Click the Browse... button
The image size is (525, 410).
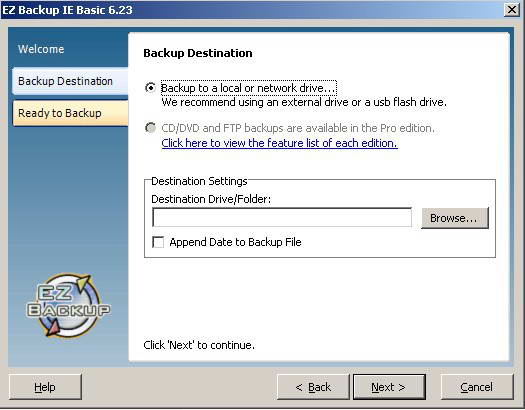(x=455, y=218)
